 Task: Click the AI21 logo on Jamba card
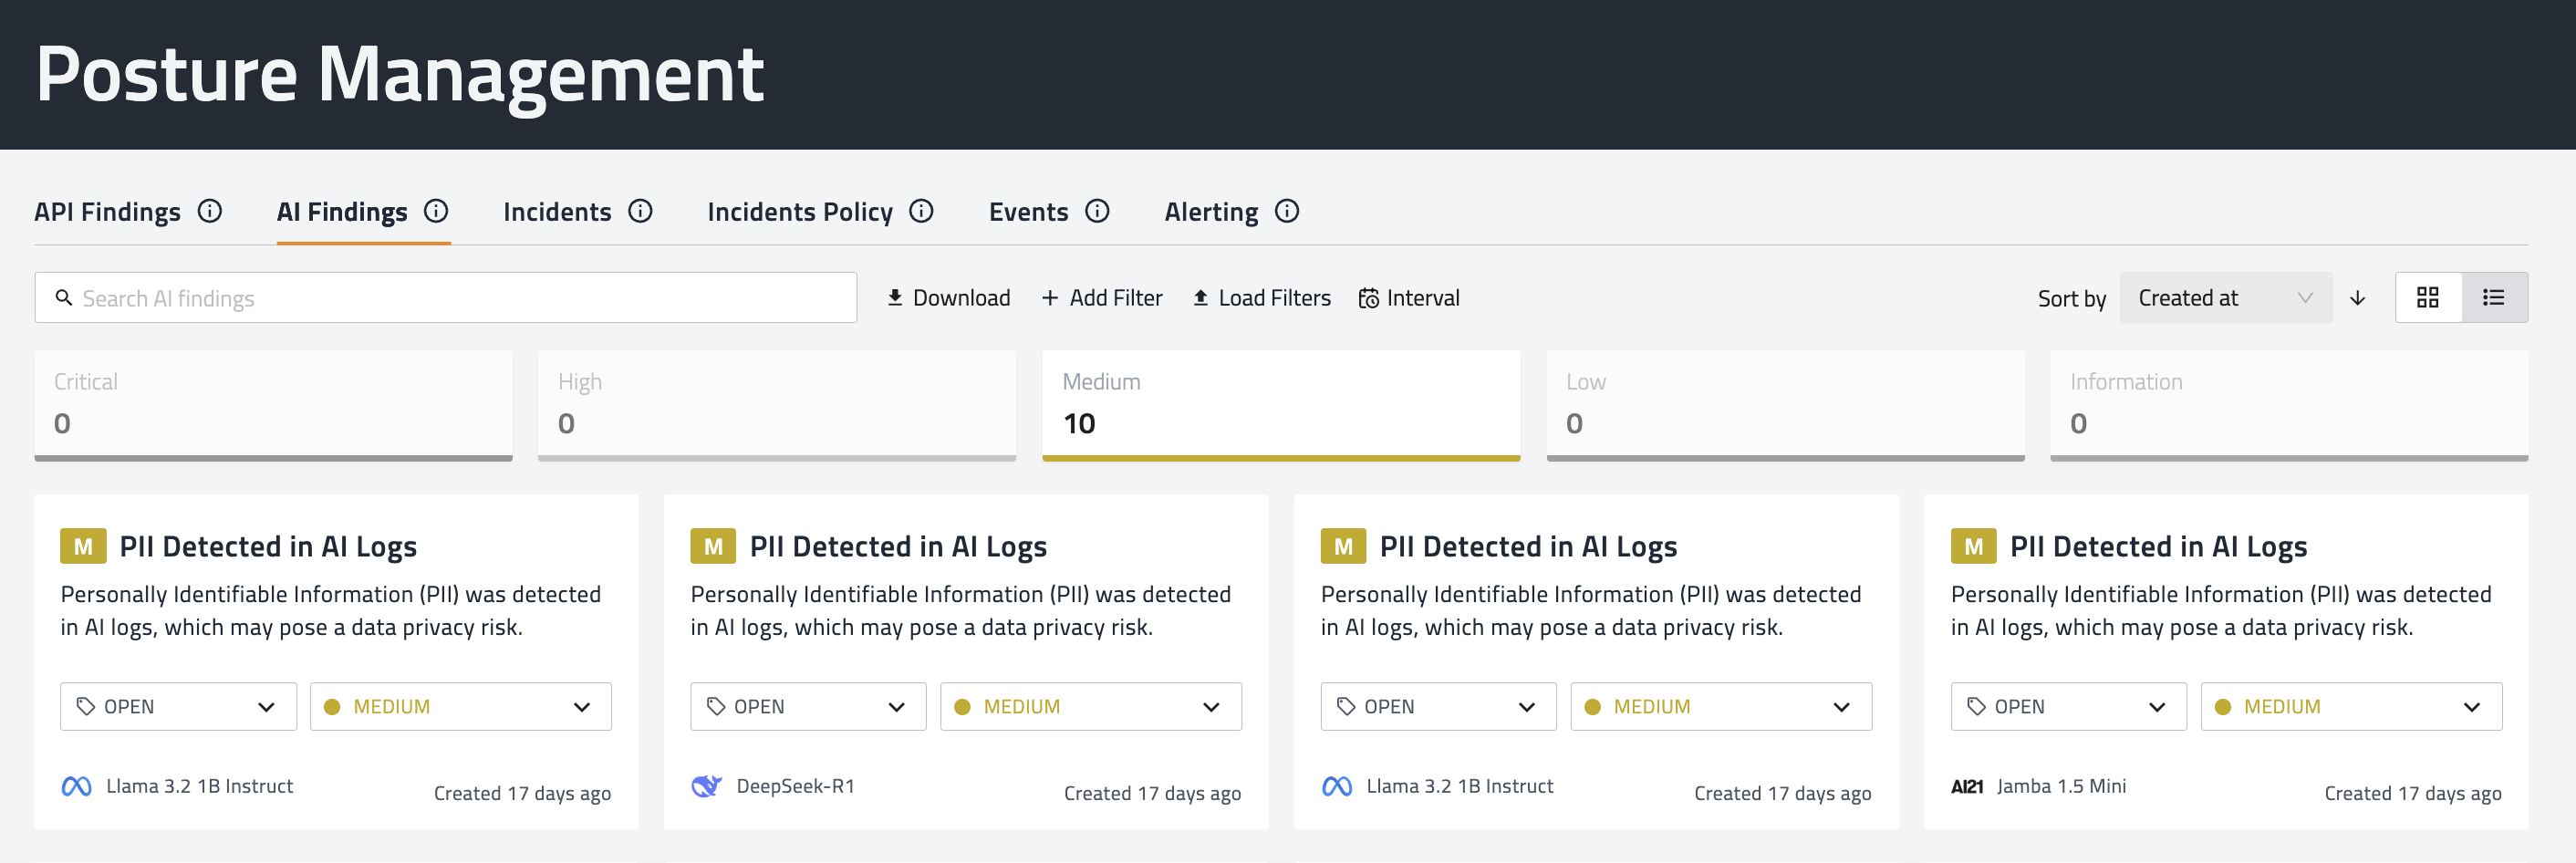click(x=1966, y=786)
